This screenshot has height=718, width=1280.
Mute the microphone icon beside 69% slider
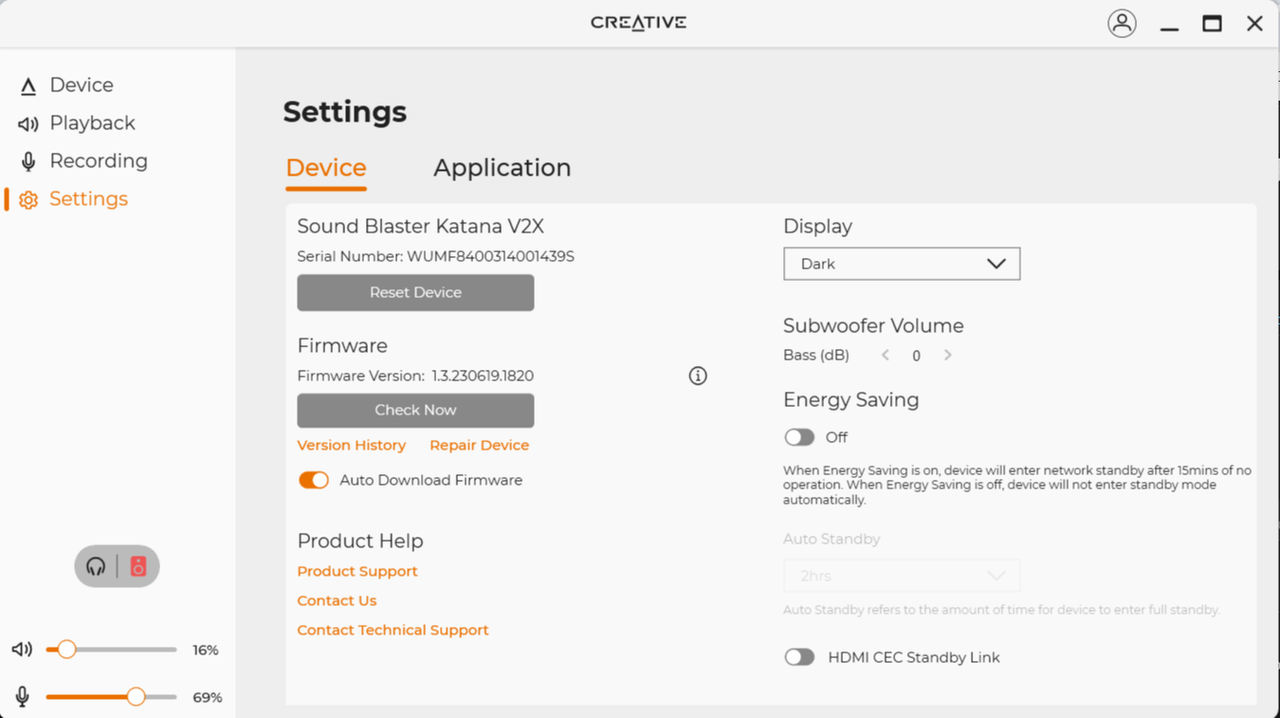click(x=22, y=697)
